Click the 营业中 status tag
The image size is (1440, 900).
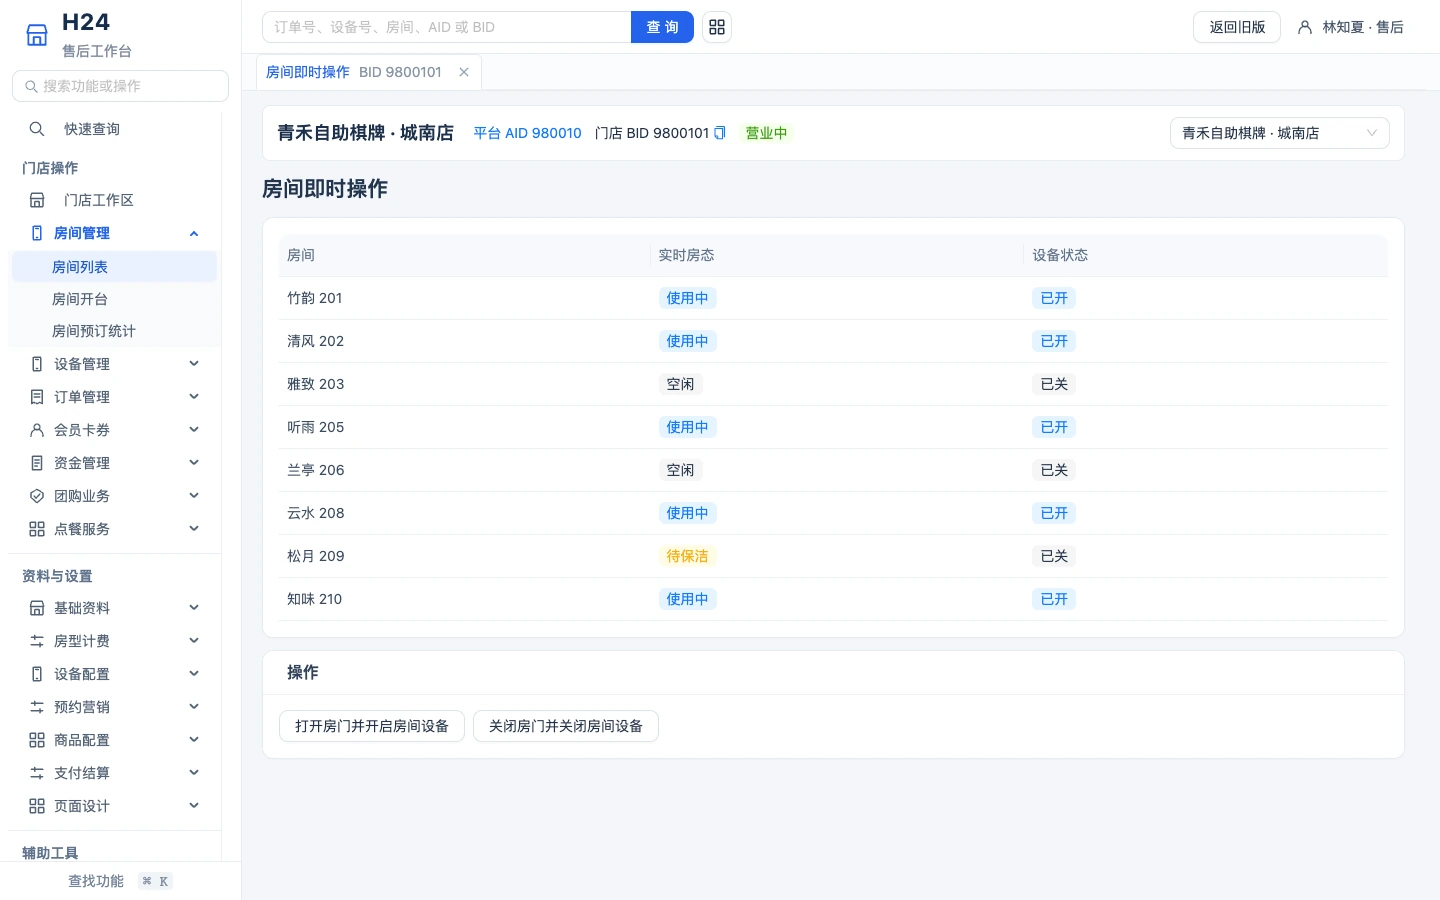click(766, 133)
